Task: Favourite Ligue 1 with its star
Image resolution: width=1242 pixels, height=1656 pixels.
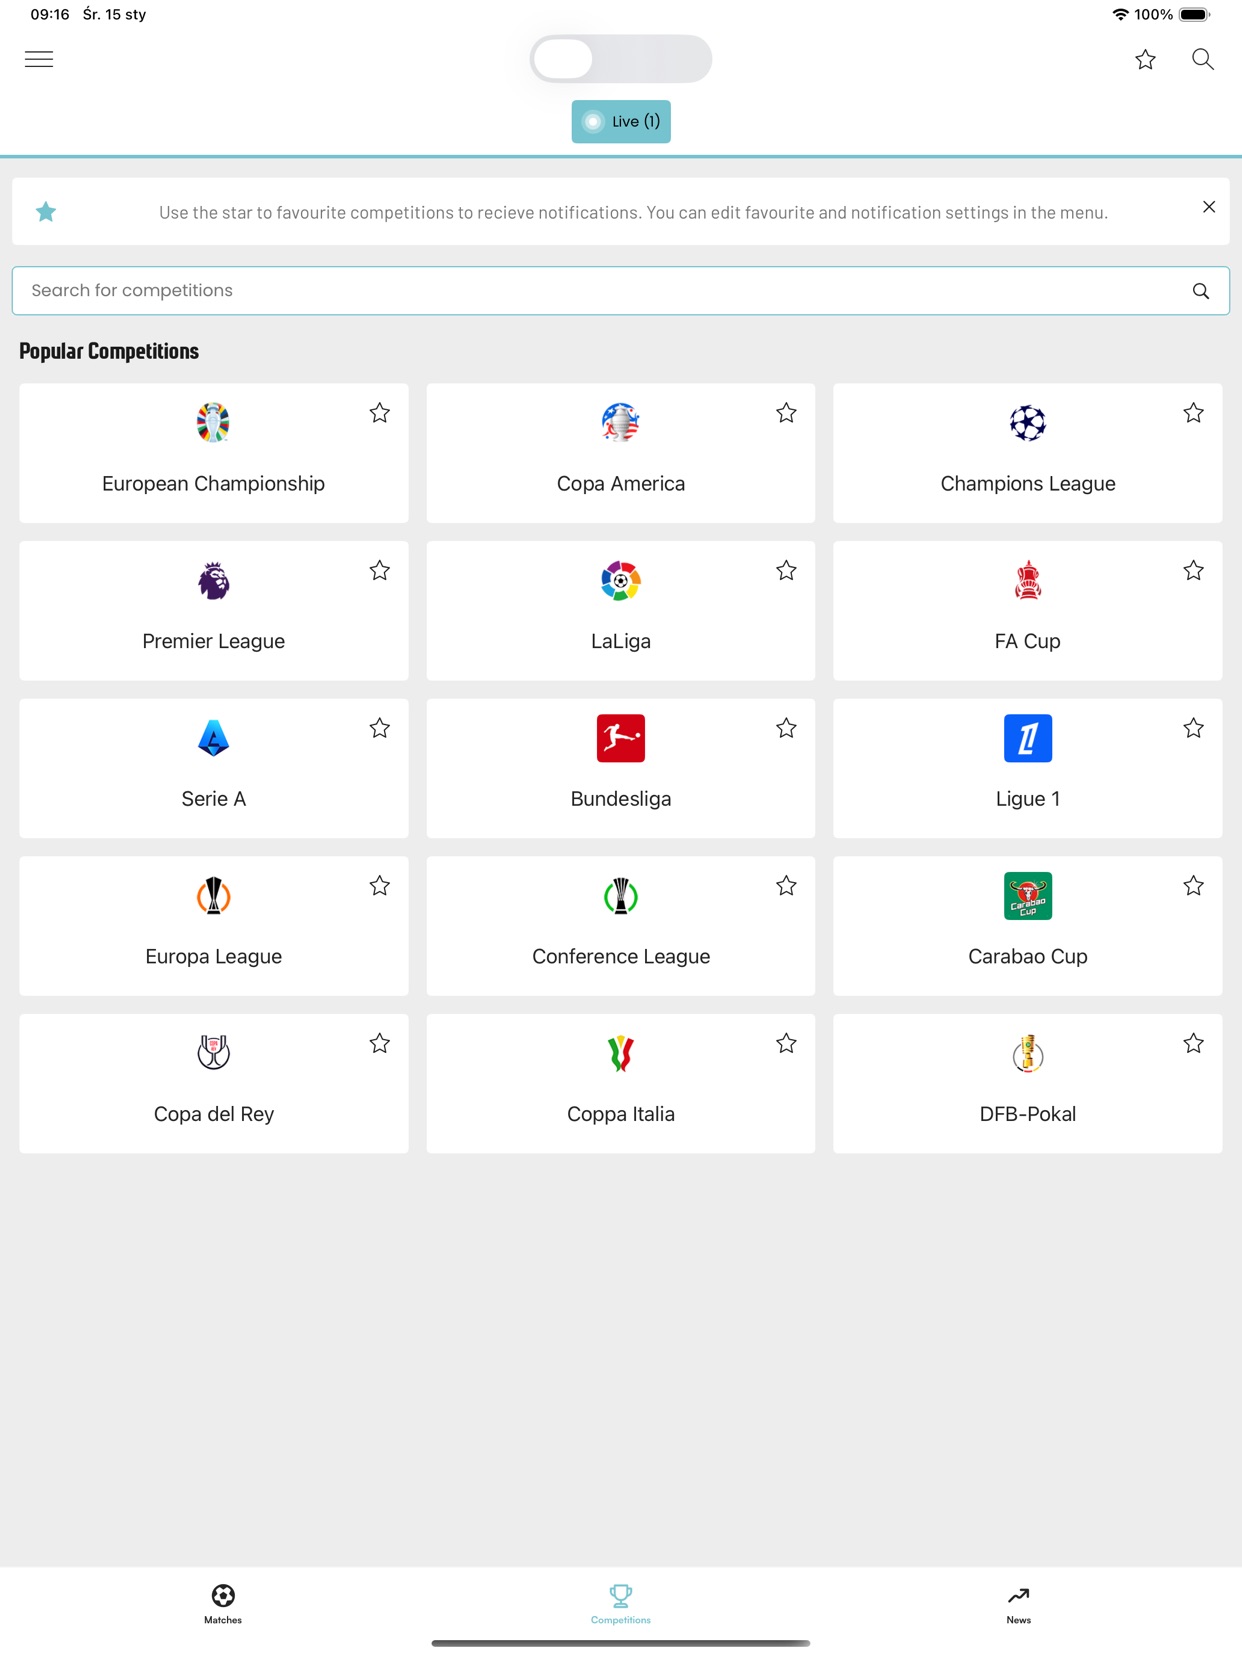Action: tap(1194, 729)
